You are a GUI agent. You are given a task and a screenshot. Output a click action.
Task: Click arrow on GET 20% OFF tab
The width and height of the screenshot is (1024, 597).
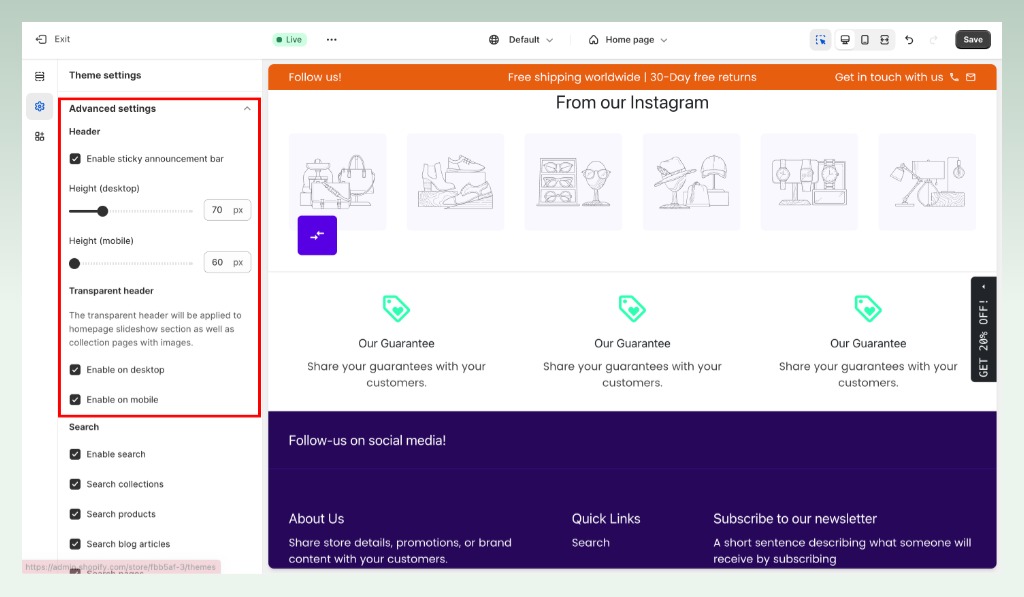pyautogui.click(x=984, y=287)
